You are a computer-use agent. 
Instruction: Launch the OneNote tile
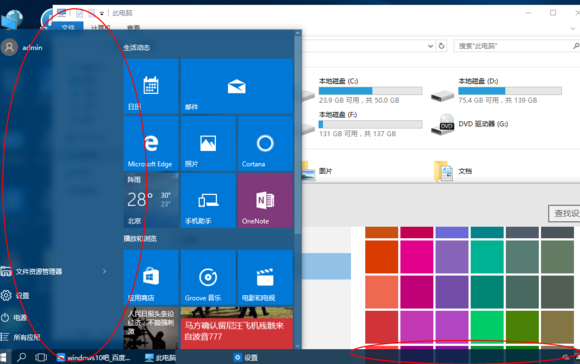point(265,200)
